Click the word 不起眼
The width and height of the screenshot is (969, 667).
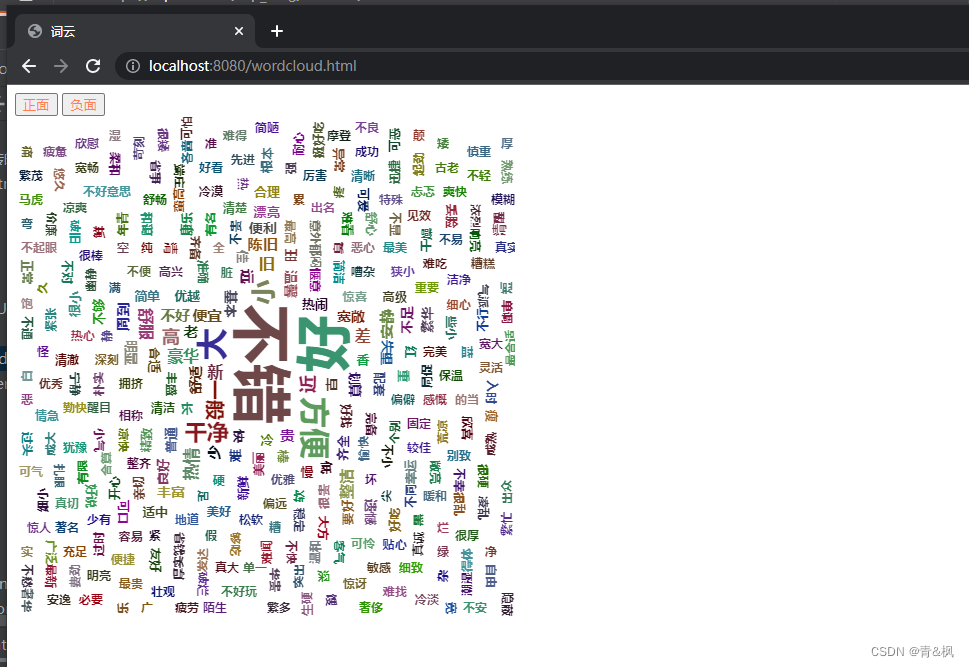[x=39, y=247]
